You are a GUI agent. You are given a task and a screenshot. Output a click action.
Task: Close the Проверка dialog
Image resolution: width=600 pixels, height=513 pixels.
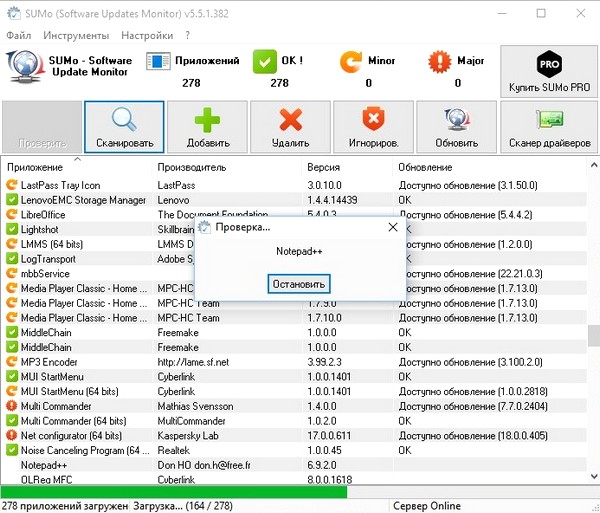[393, 227]
